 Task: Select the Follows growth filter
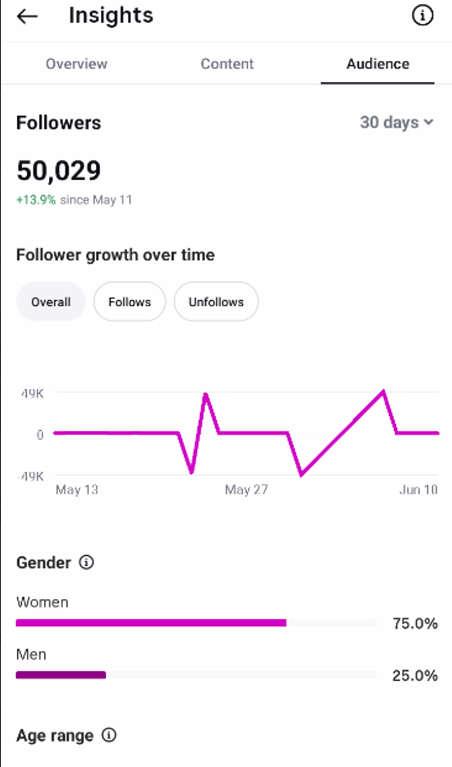tap(130, 302)
